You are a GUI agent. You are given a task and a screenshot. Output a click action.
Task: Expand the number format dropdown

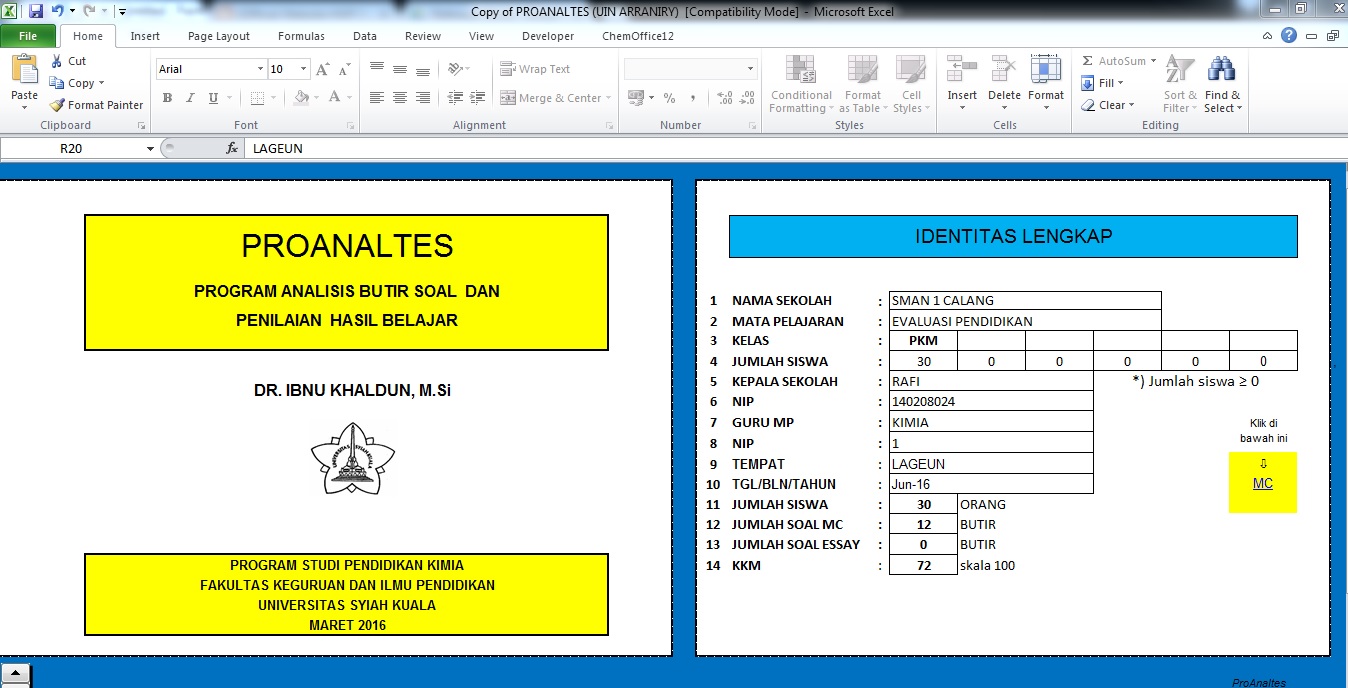tap(750, 69)
